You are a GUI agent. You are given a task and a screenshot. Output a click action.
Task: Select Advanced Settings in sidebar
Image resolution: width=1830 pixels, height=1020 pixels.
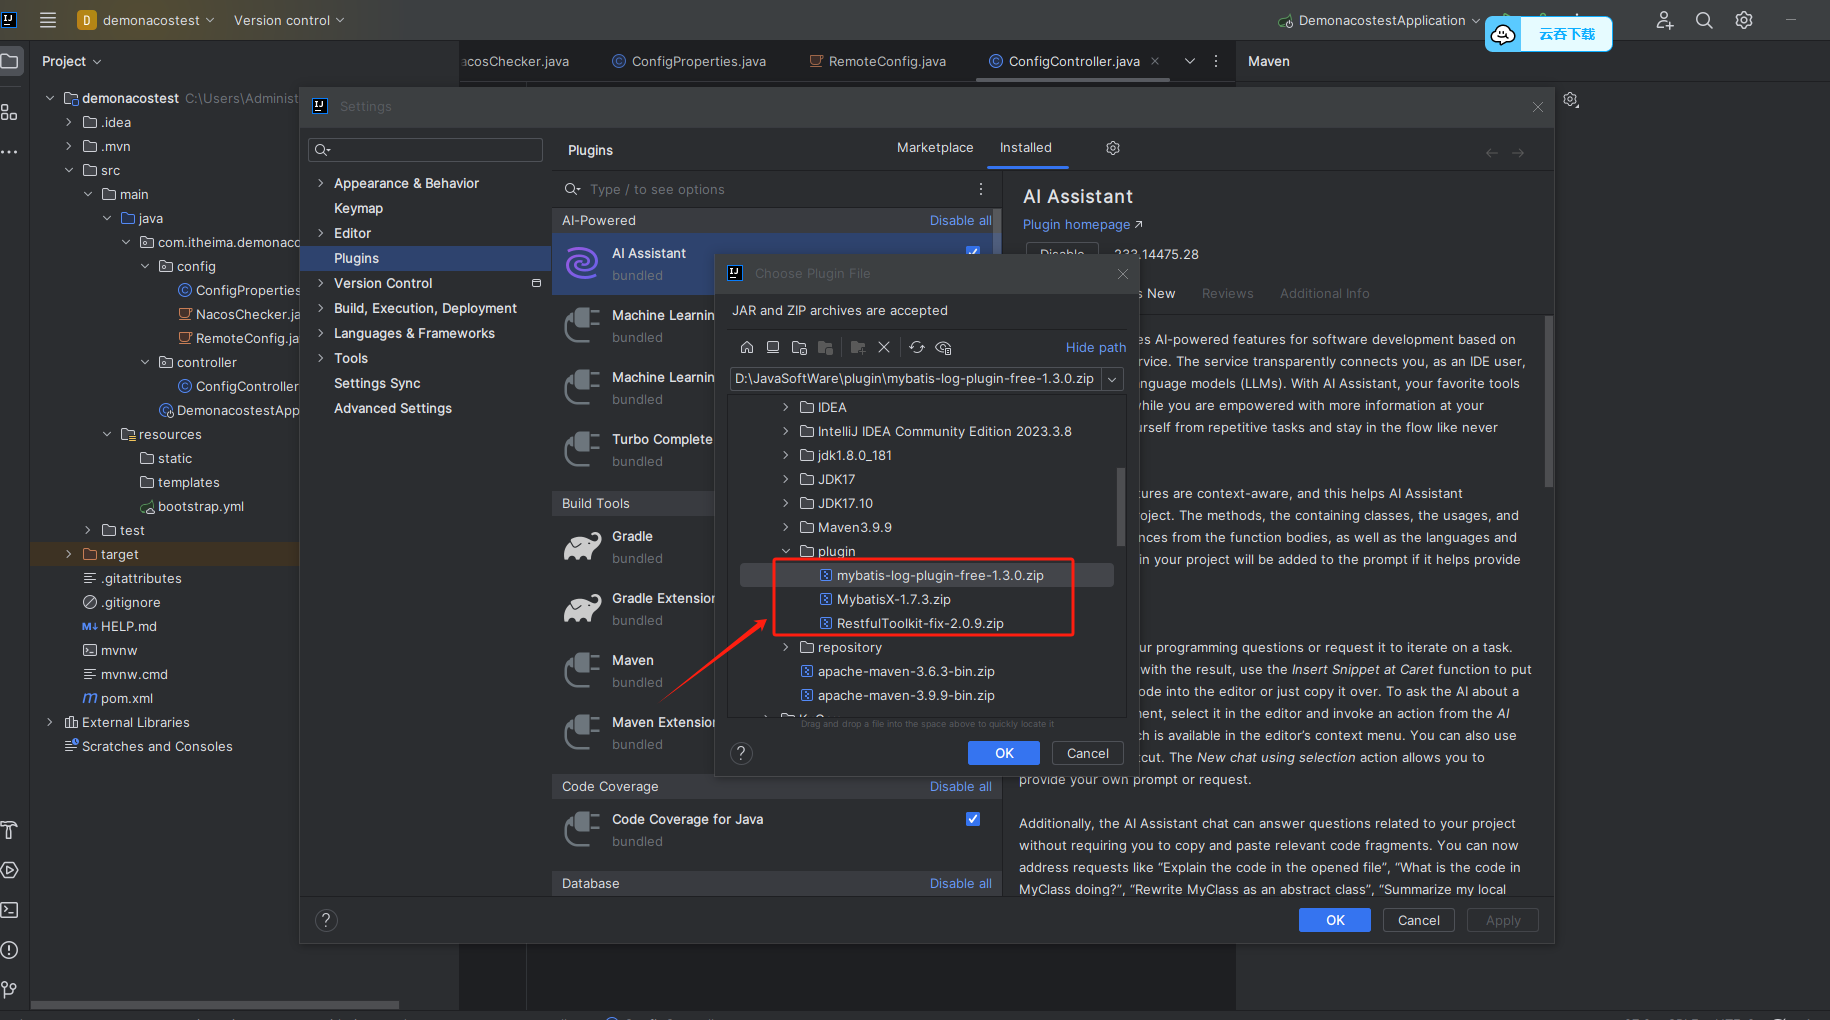point(393,408)
